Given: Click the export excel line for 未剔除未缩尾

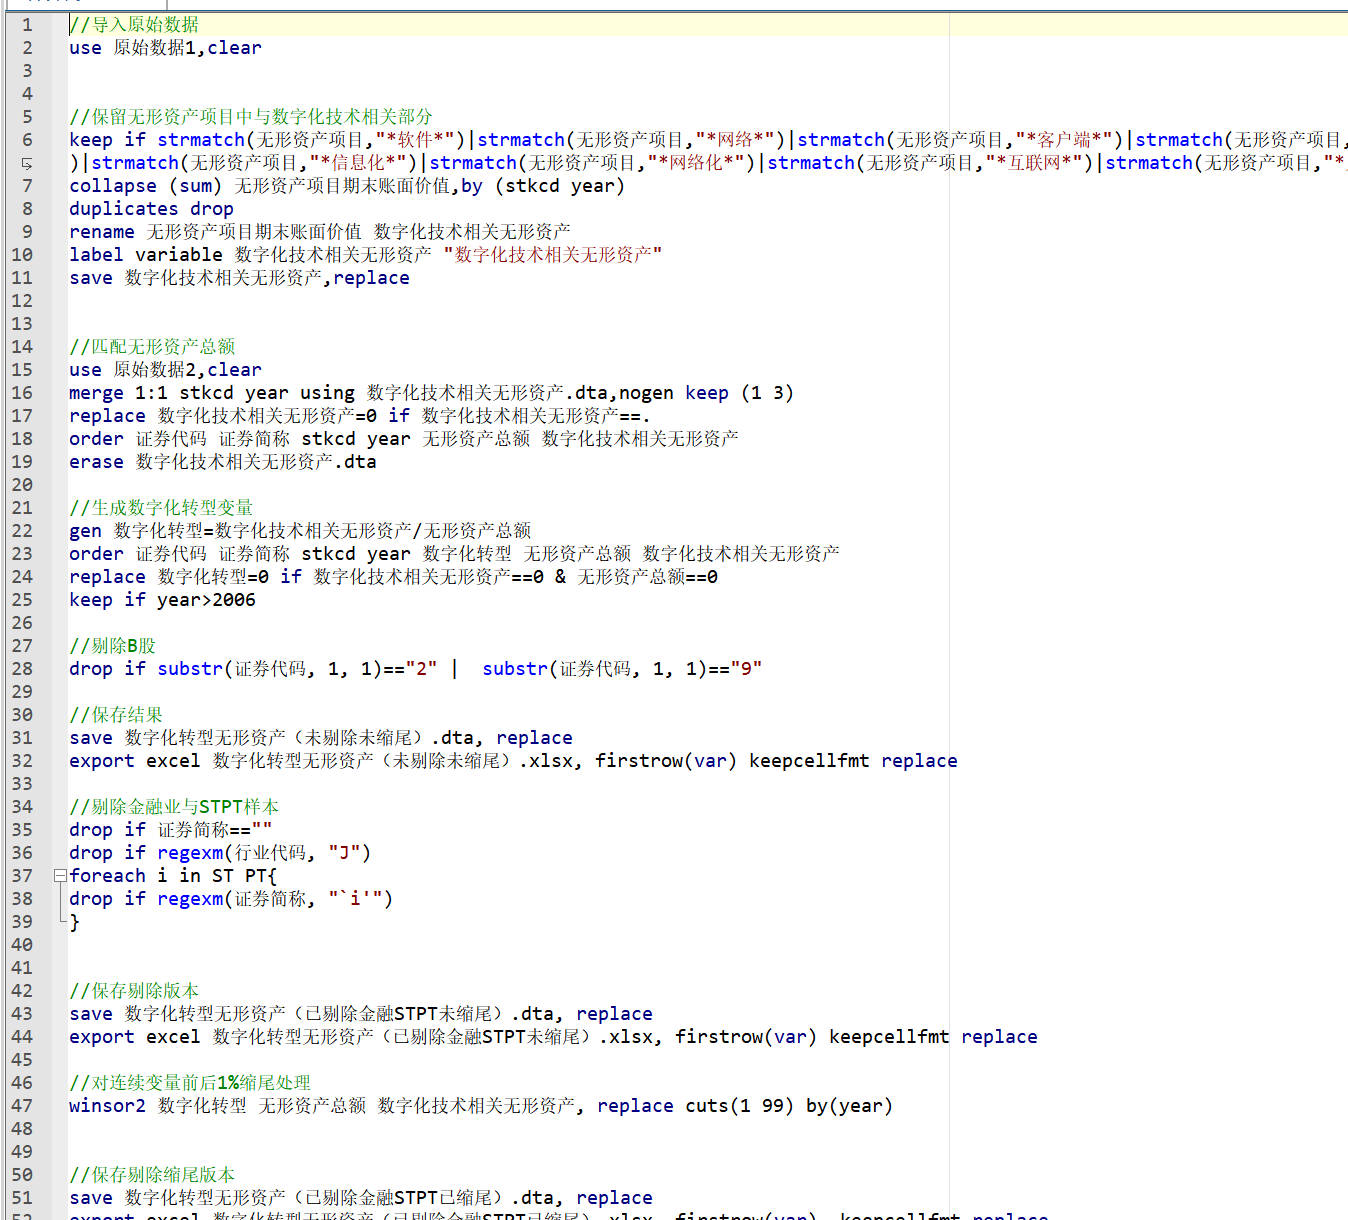Looking at the screenshot, I should click(x=513, y=760).
